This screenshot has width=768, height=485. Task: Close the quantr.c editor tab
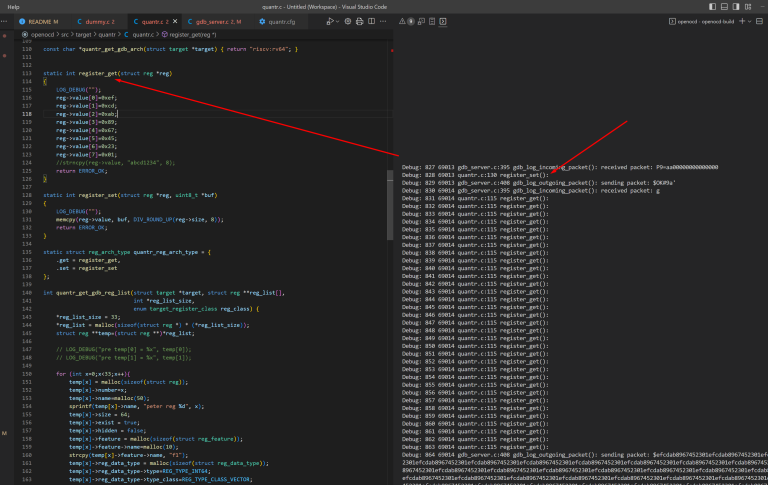pyautogui.click(x=175, y=22)
